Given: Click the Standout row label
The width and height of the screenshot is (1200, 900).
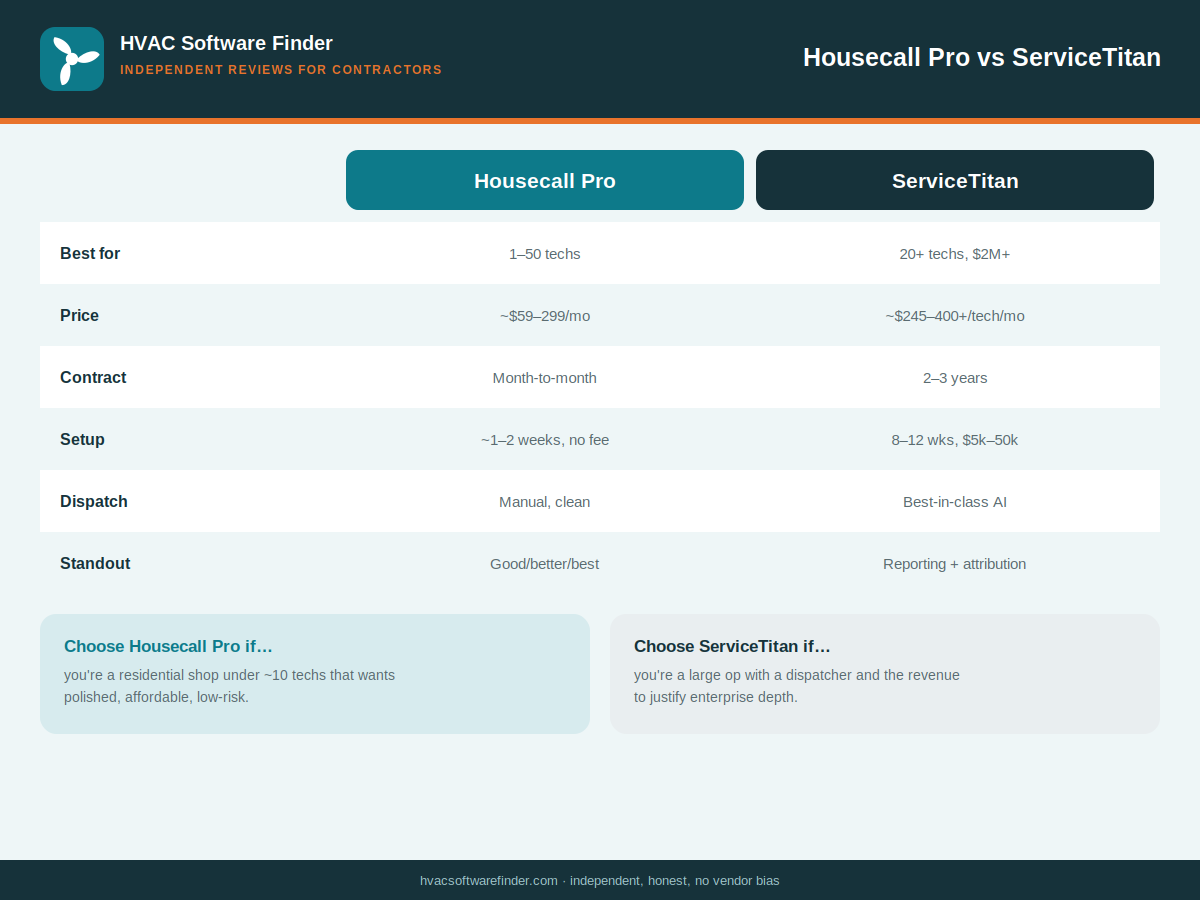Looking at the screenshot, I should point(95,564).
